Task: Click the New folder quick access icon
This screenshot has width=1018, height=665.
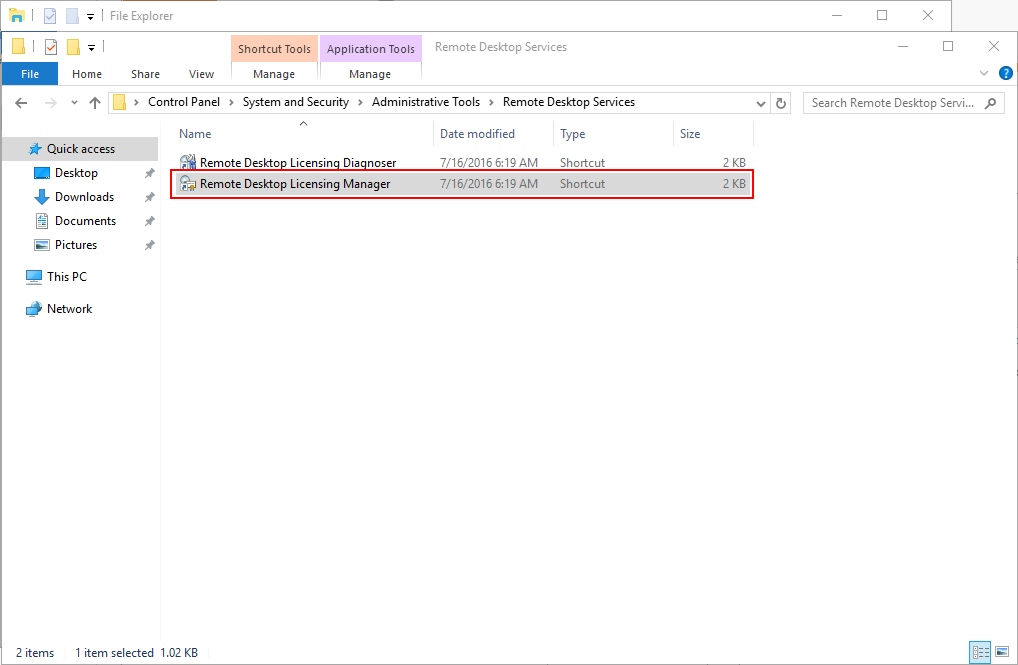Action: 73,47
